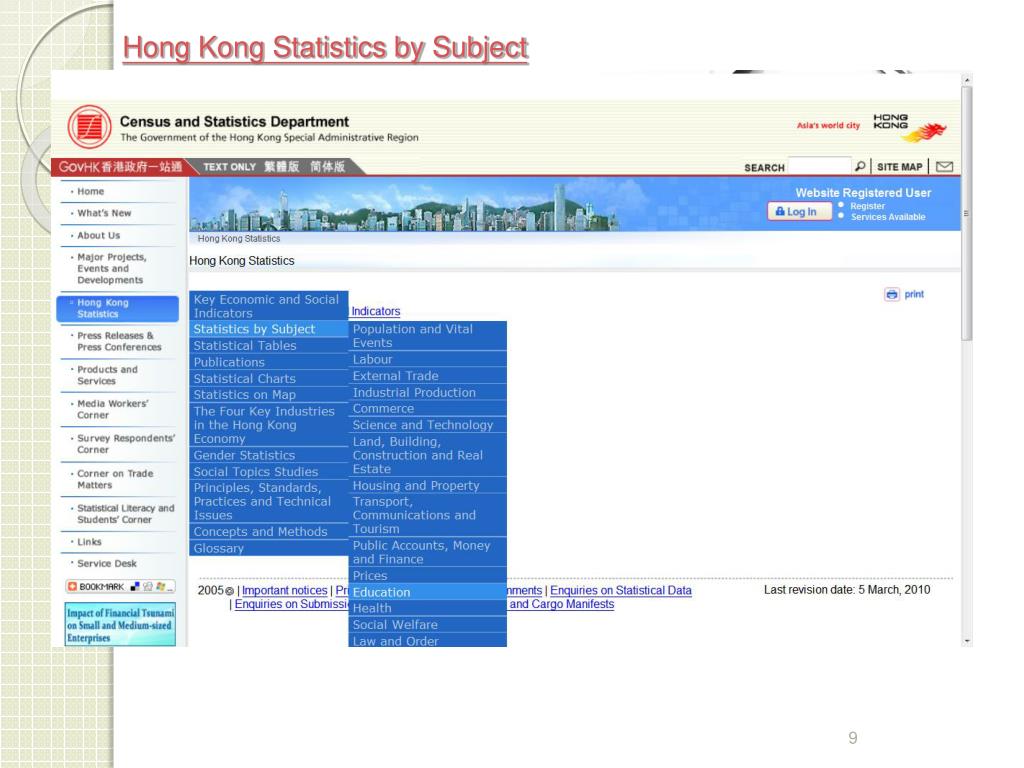
Task: Click Impact of Financial Tsunami banner
Action: (x=120, y=625)
